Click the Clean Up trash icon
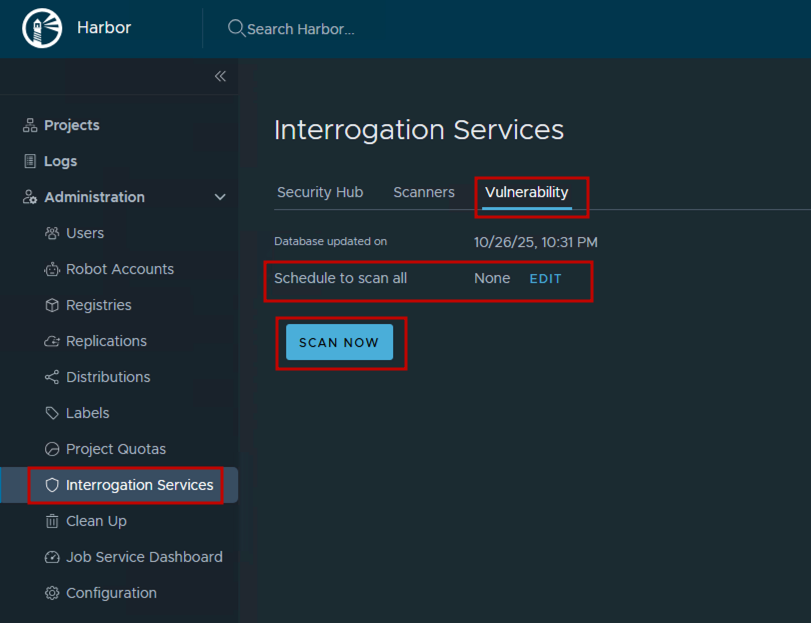 (x=52, y=521)
